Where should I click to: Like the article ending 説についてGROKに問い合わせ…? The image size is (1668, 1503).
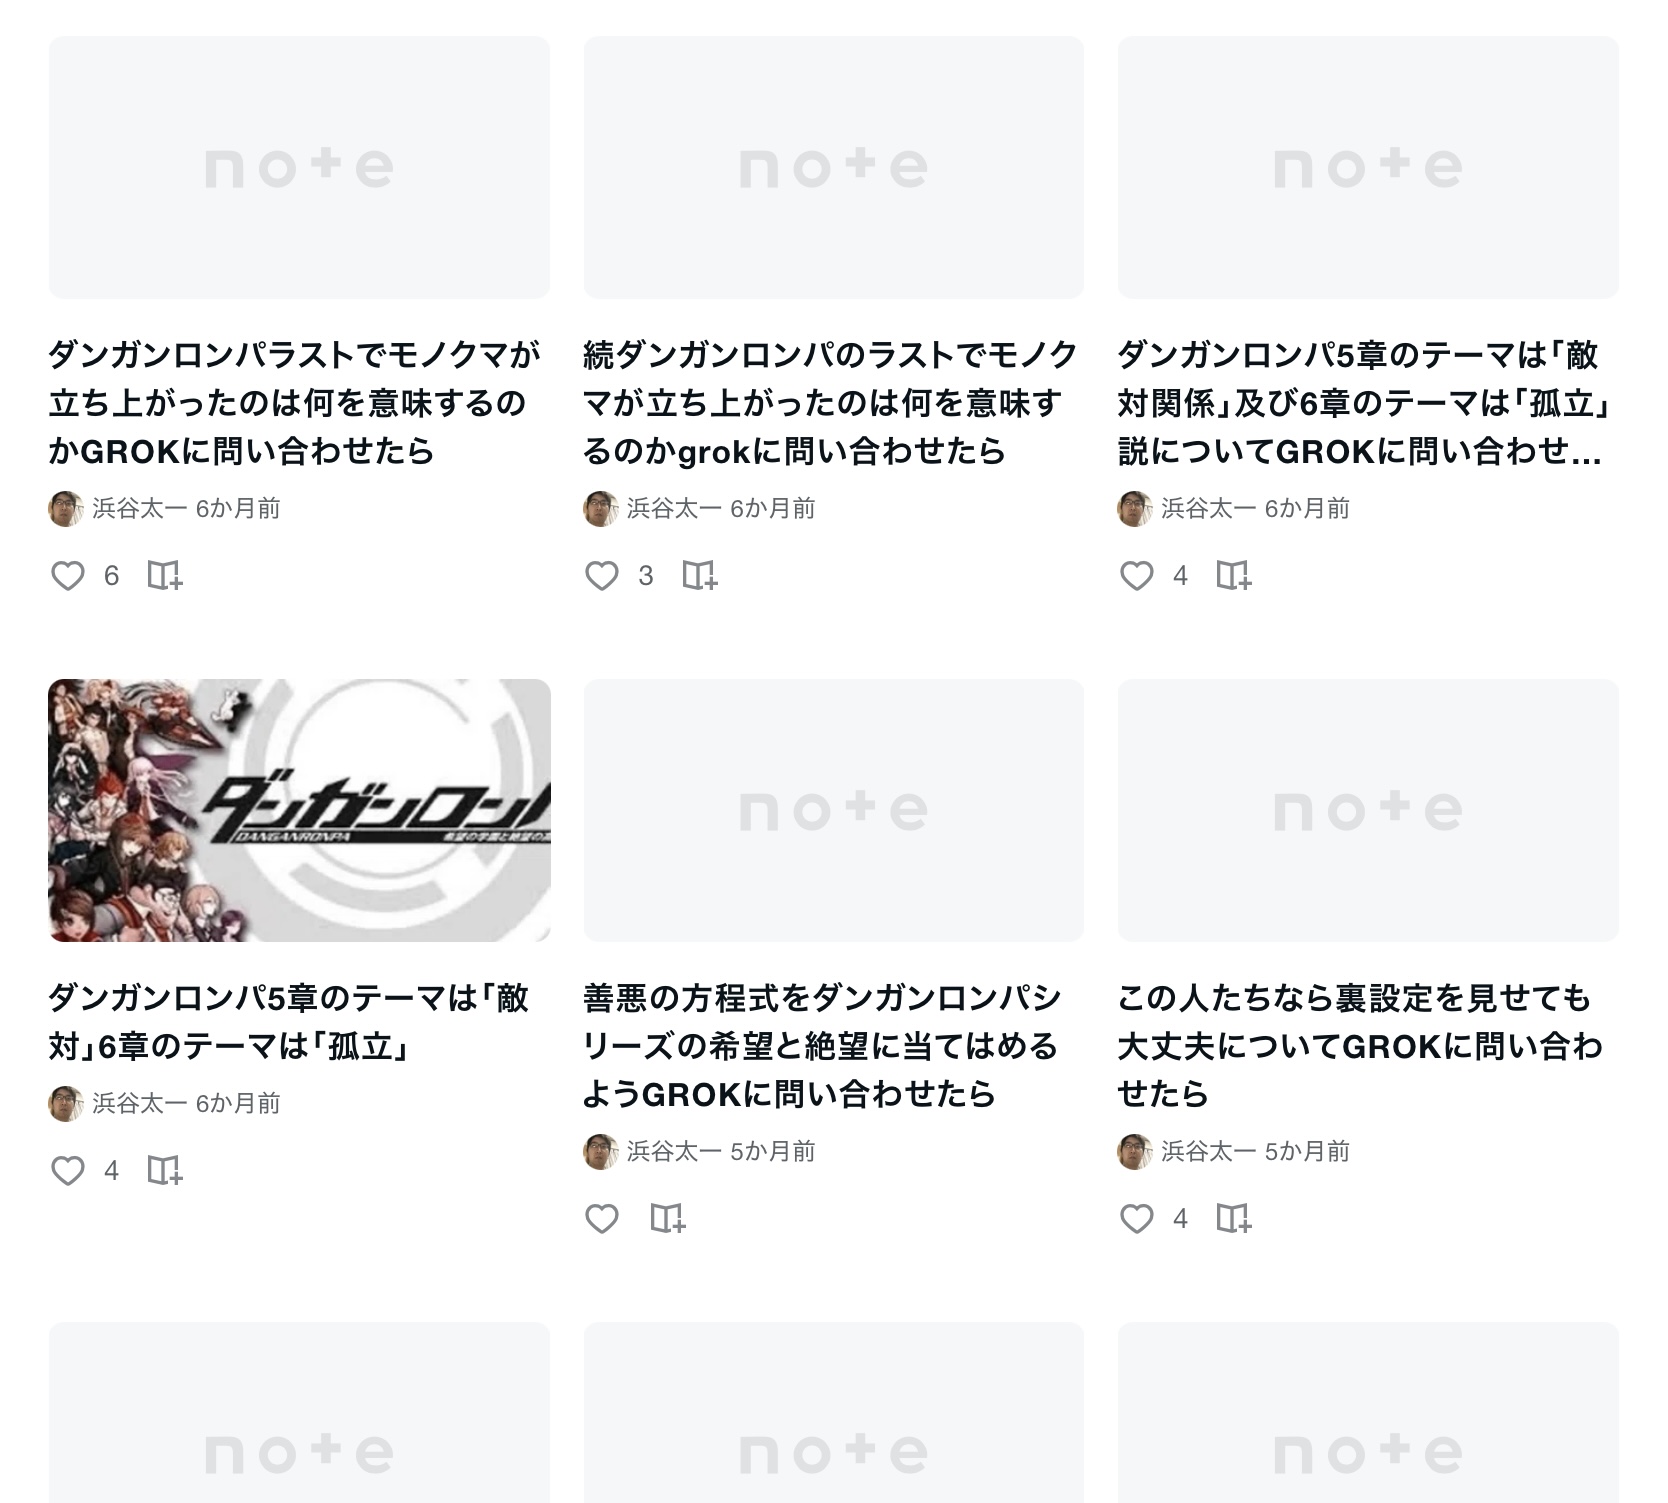(1136, 575)
